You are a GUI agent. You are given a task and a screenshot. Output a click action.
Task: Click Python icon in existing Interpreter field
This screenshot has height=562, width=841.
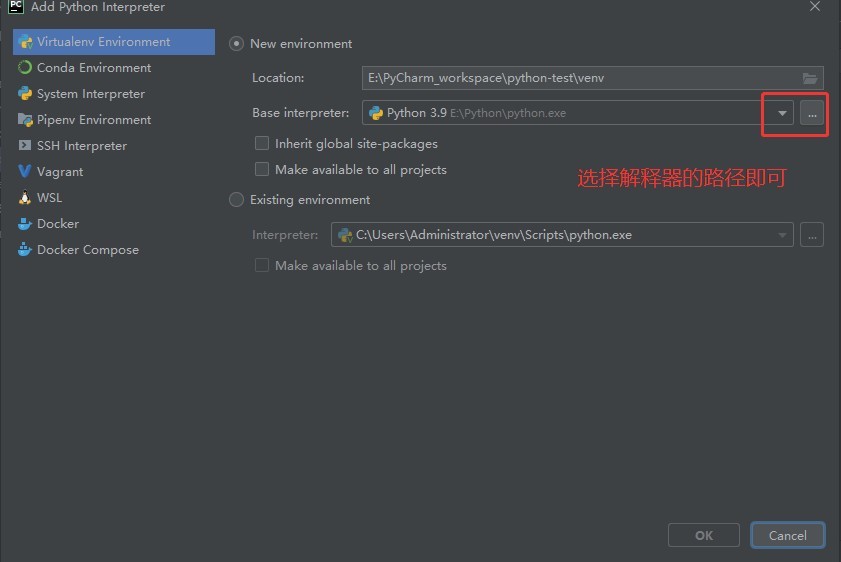[345, 235]
